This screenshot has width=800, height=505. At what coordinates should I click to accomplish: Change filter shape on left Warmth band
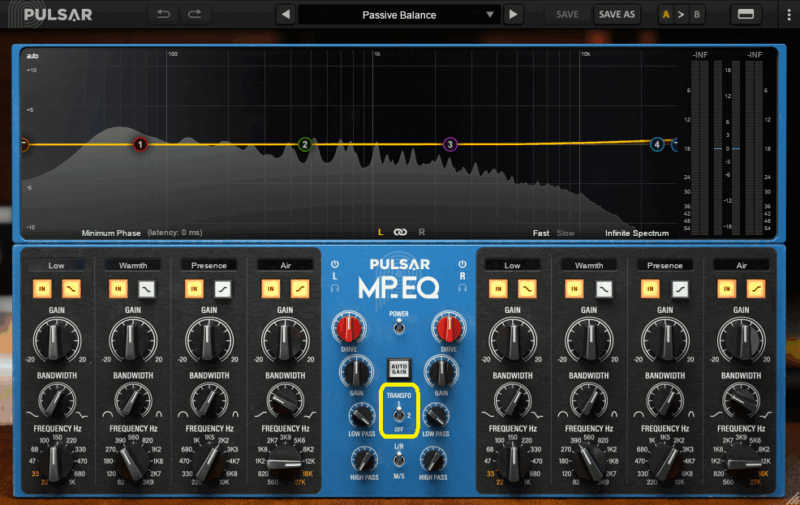click(145, 288)
